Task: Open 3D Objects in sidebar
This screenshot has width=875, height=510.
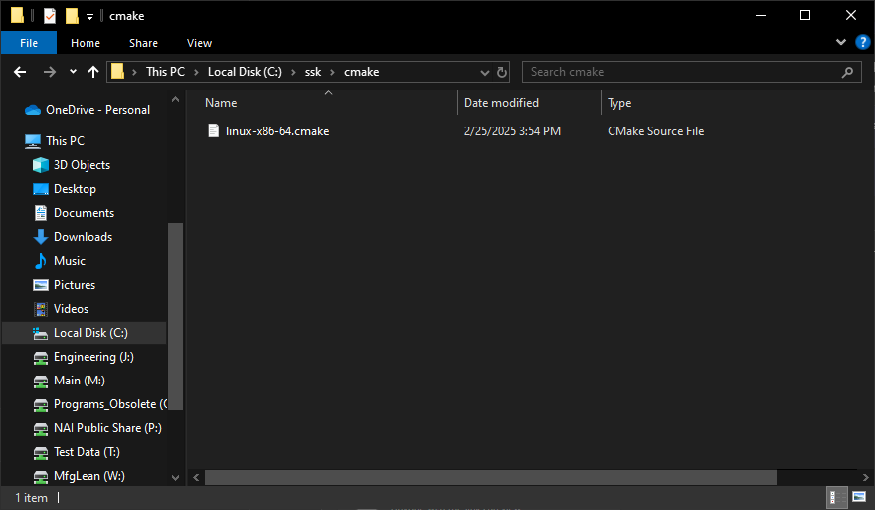Action: point(81,165)
